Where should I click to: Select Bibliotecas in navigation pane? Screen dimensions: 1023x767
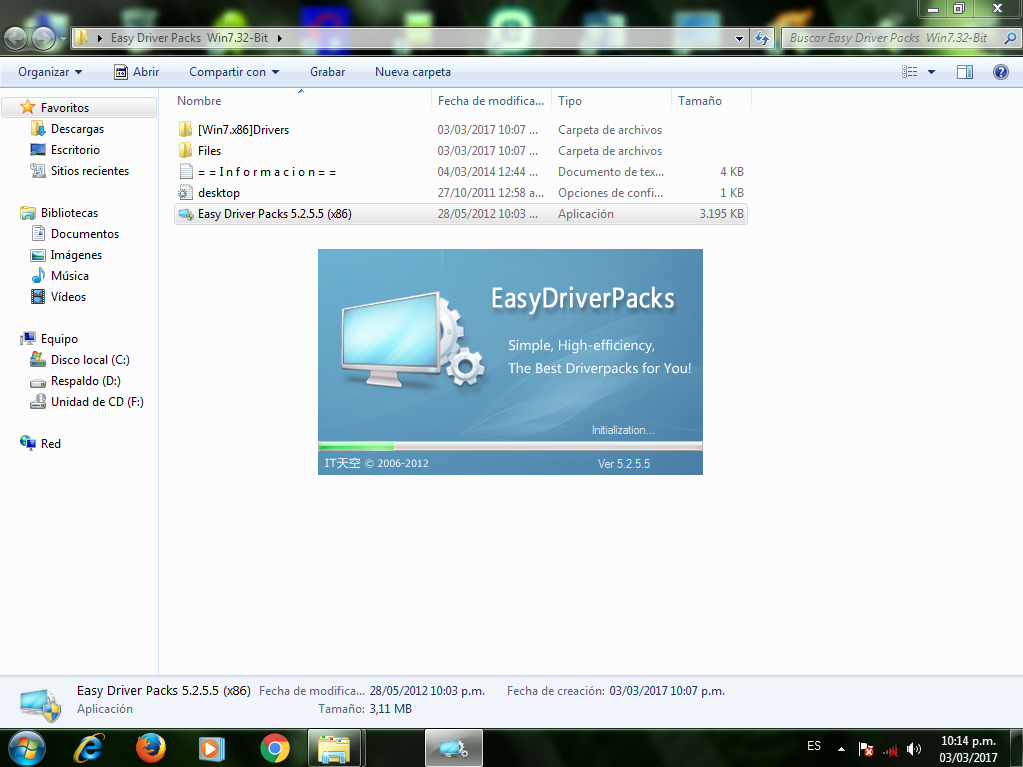59,213
